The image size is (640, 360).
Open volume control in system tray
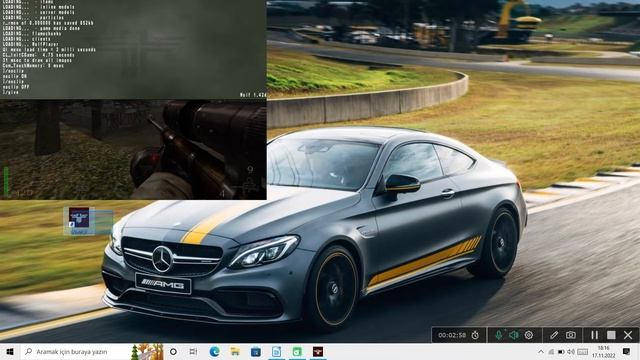(571, 351)
